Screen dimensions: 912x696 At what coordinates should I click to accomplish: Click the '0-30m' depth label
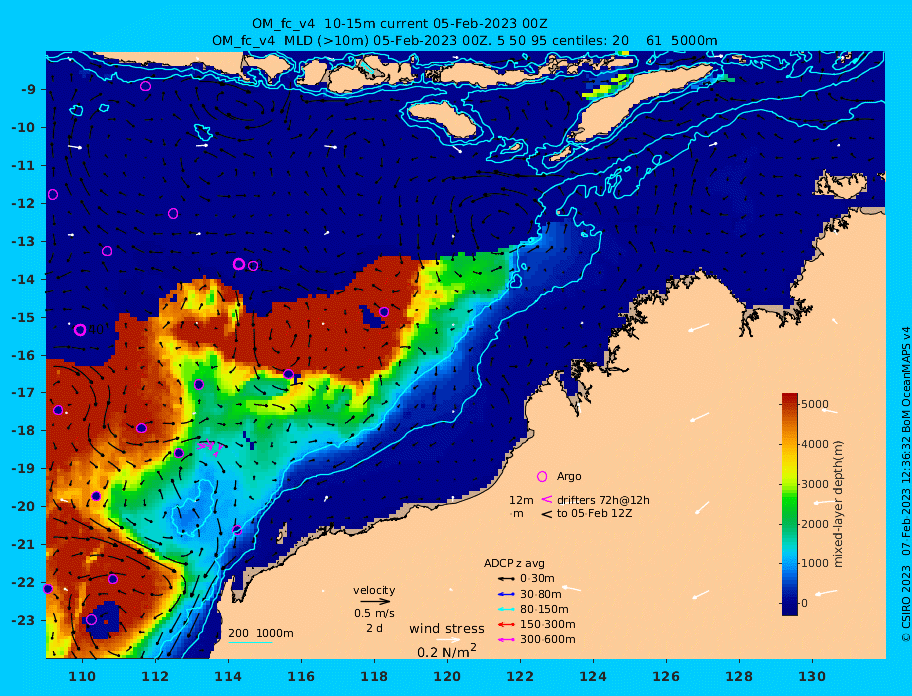(x=537, y=579)
